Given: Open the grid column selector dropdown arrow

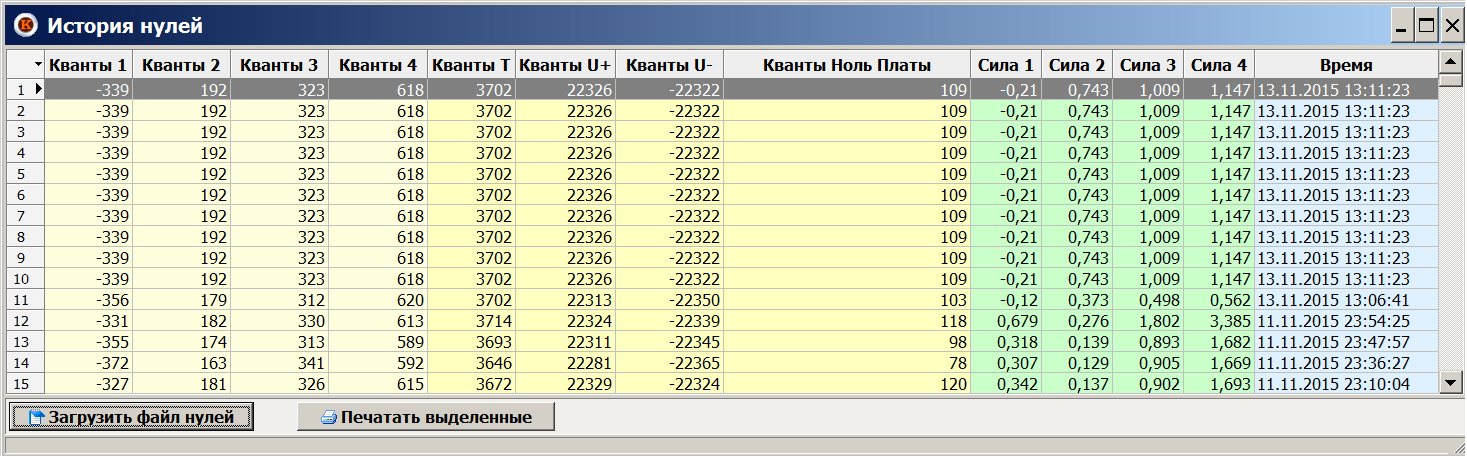Looking at the screenshot, I should tap(38, 65).
